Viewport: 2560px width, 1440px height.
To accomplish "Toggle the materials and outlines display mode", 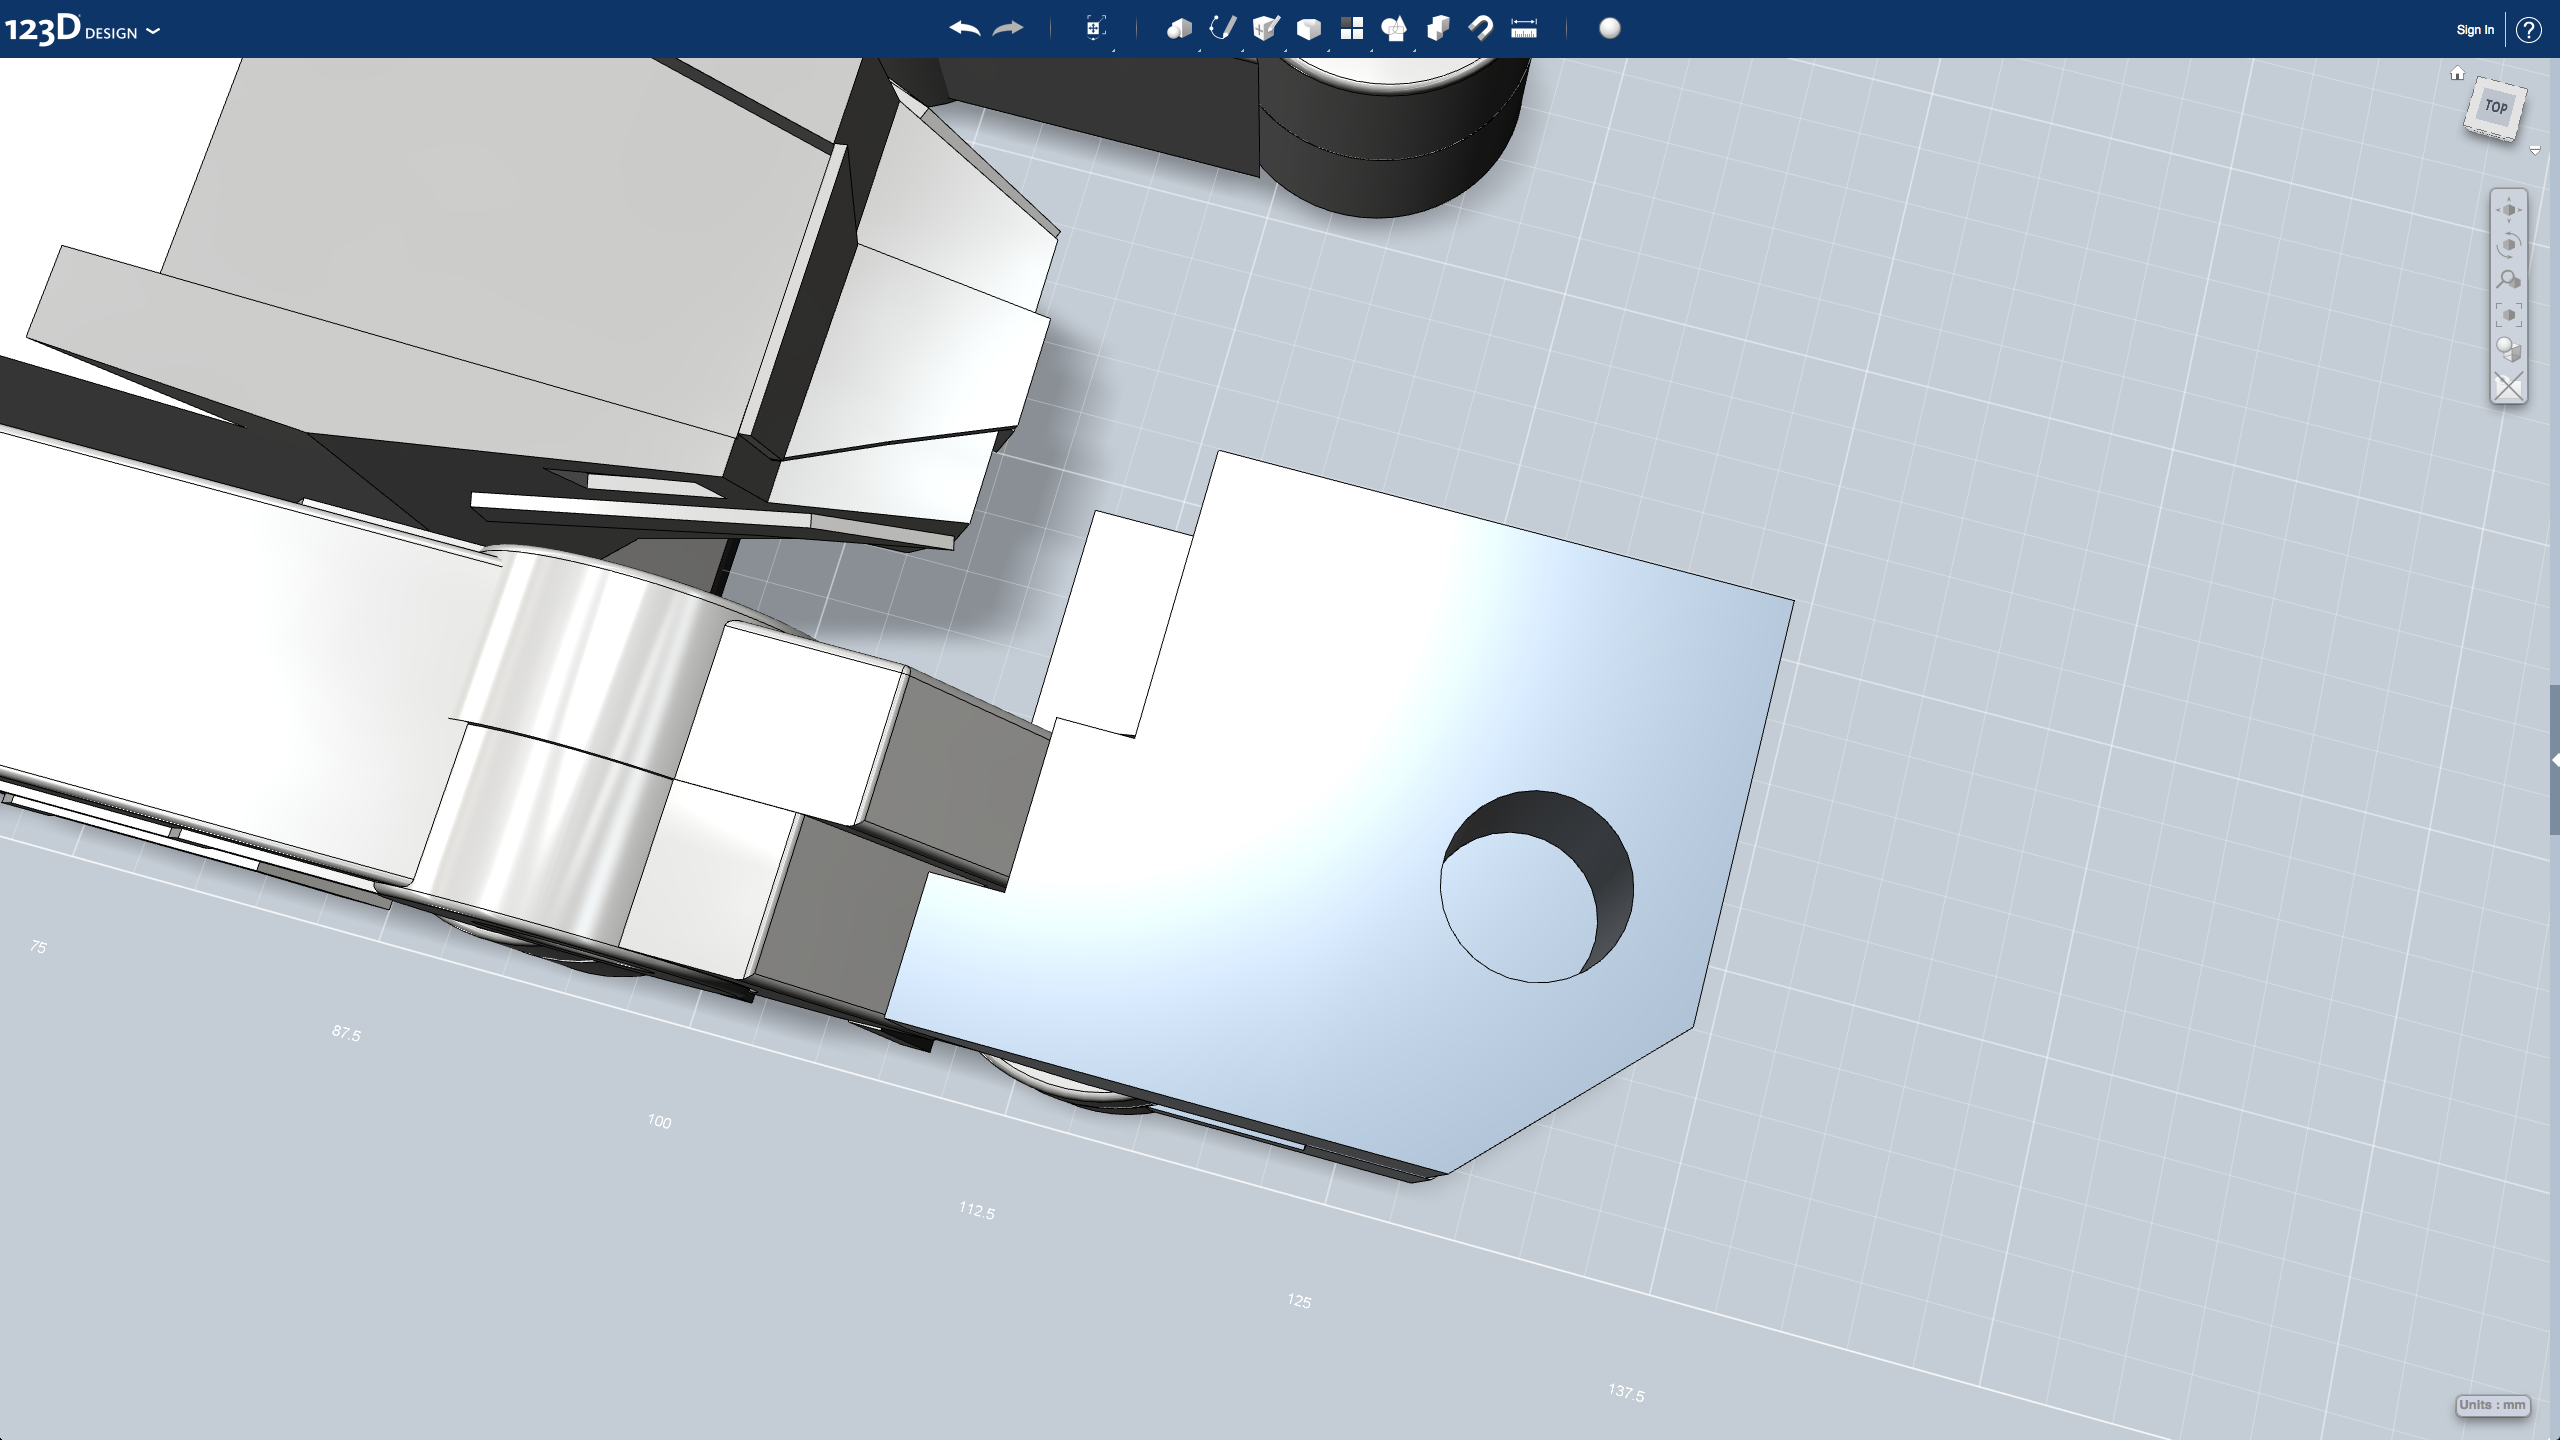I will 2508,350.
